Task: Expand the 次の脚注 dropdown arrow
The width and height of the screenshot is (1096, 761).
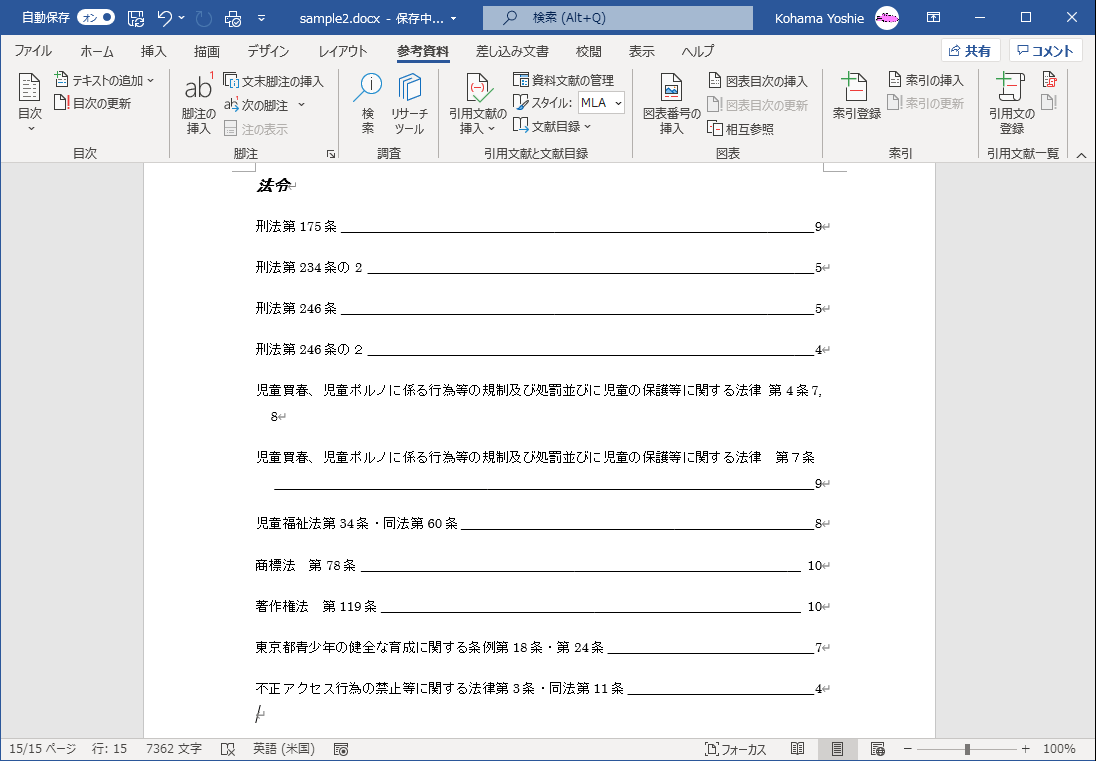Action: pyautogui.click(x=301, y=105)
